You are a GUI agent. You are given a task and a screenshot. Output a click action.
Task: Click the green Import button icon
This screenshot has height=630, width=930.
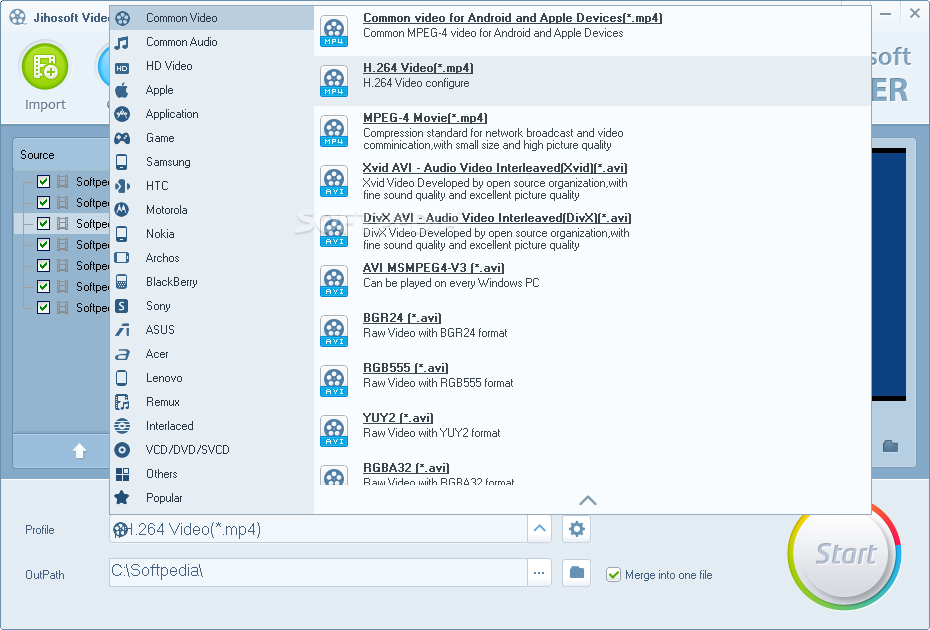(45, 66)
